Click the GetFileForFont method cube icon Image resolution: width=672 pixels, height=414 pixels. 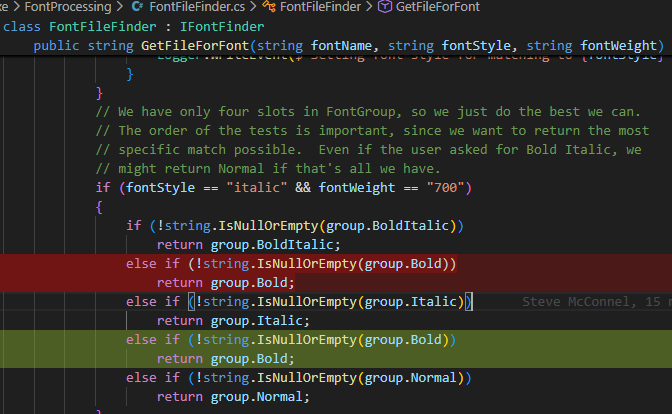tap(384, 7)
